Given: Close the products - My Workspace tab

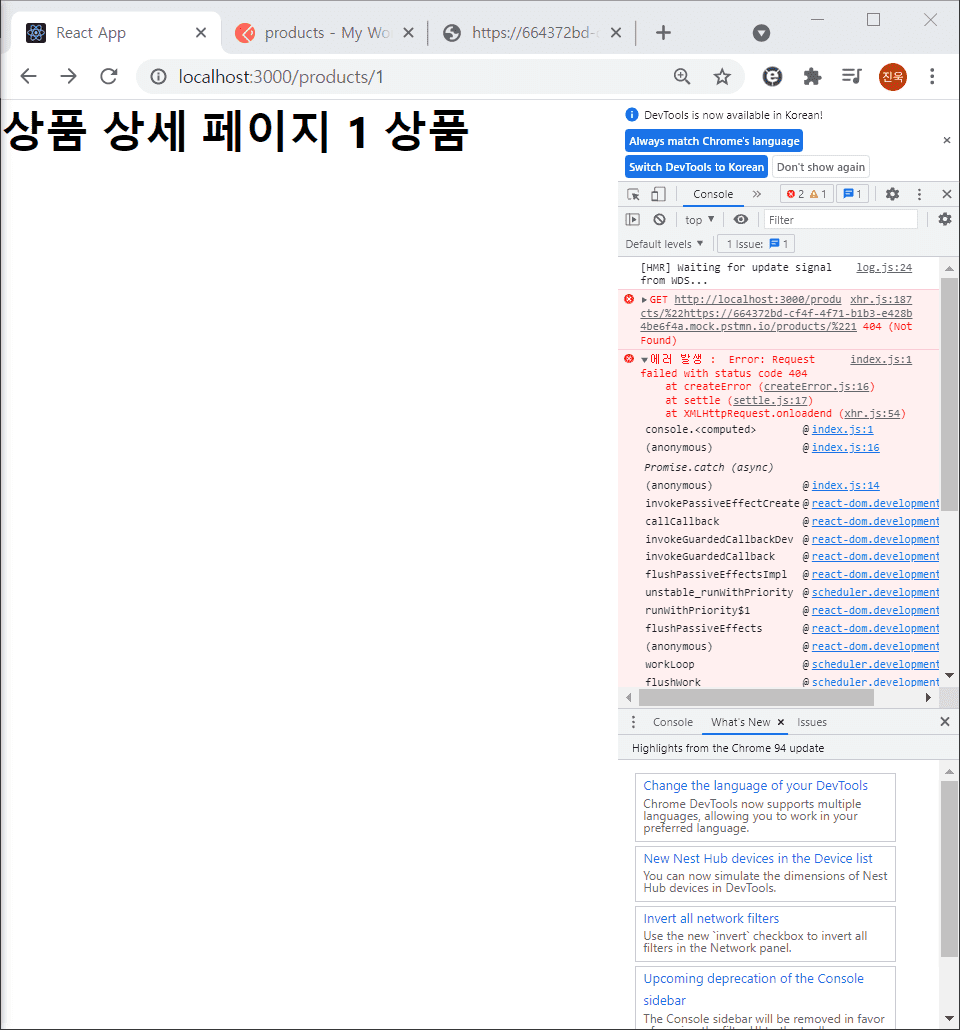Looking at the screenshot, I should coord(408,33).
